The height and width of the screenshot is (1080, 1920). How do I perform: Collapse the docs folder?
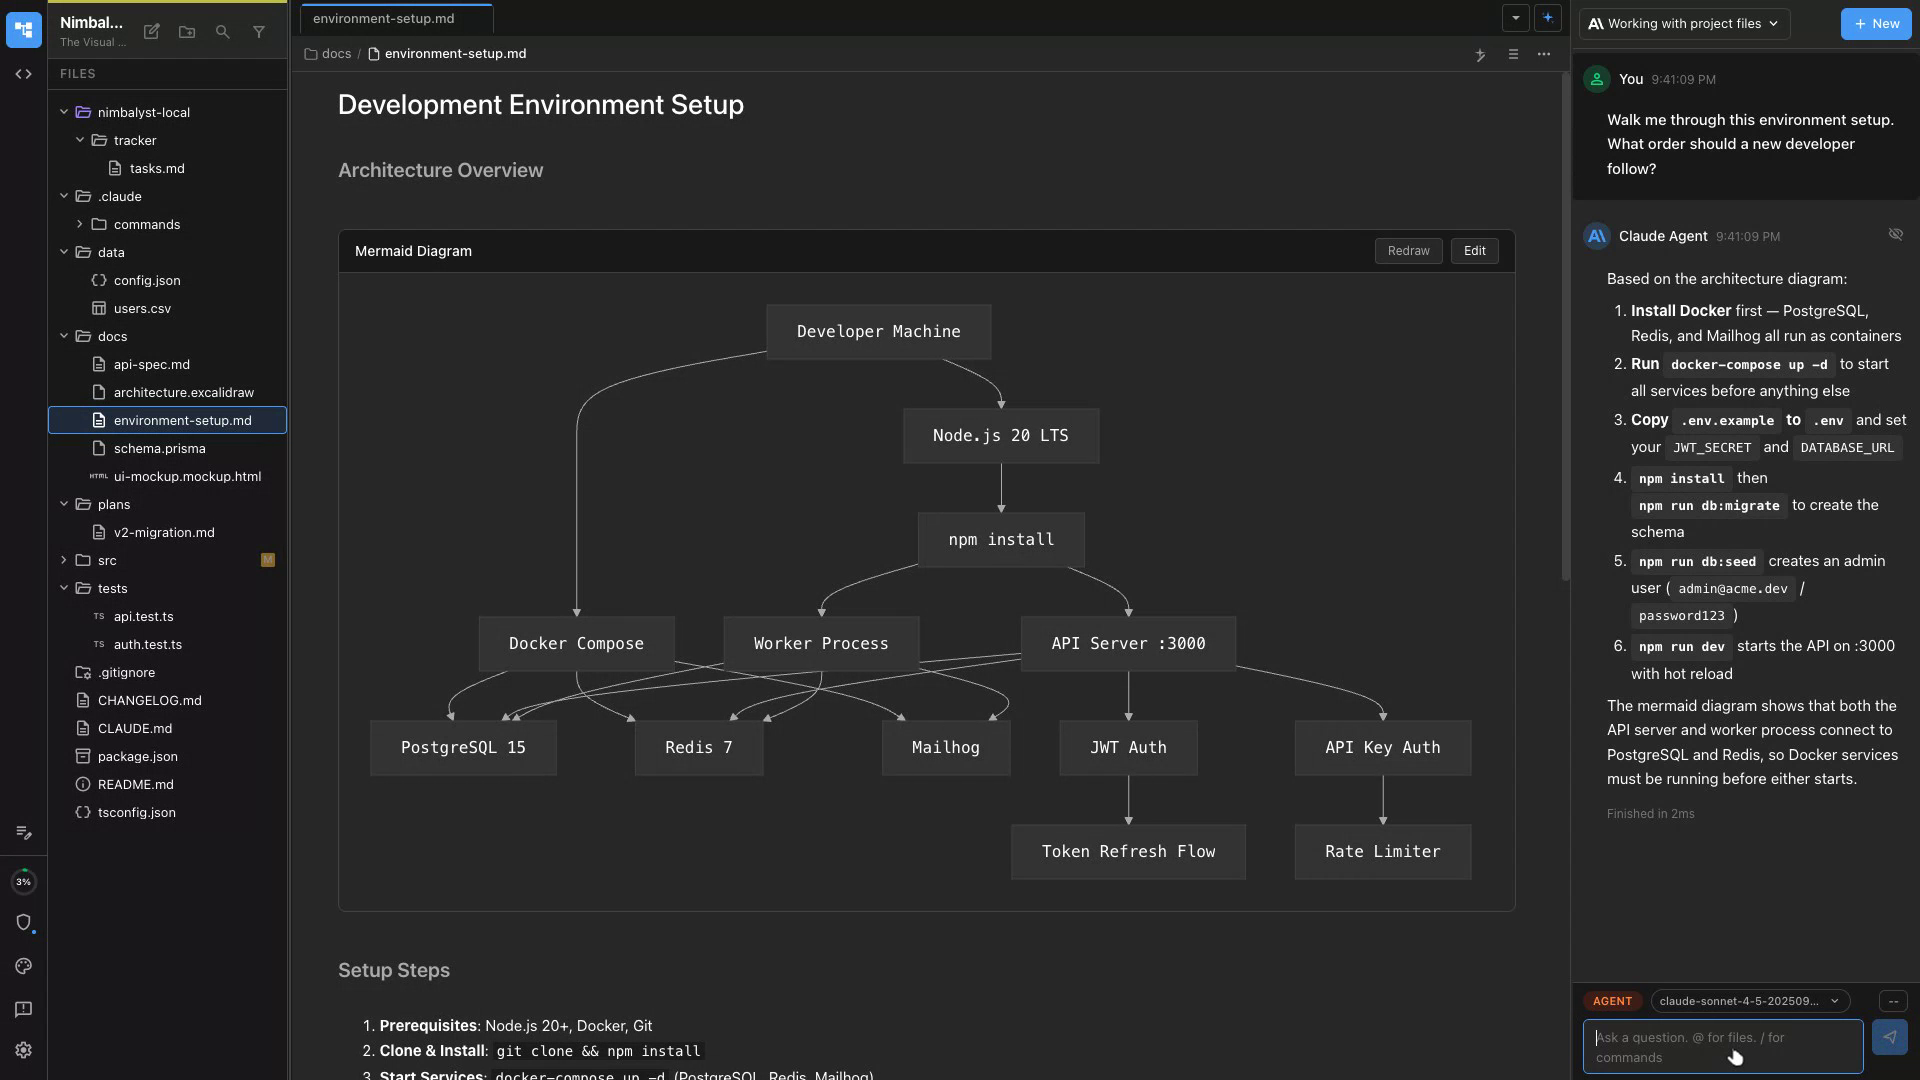coord(64,336)
